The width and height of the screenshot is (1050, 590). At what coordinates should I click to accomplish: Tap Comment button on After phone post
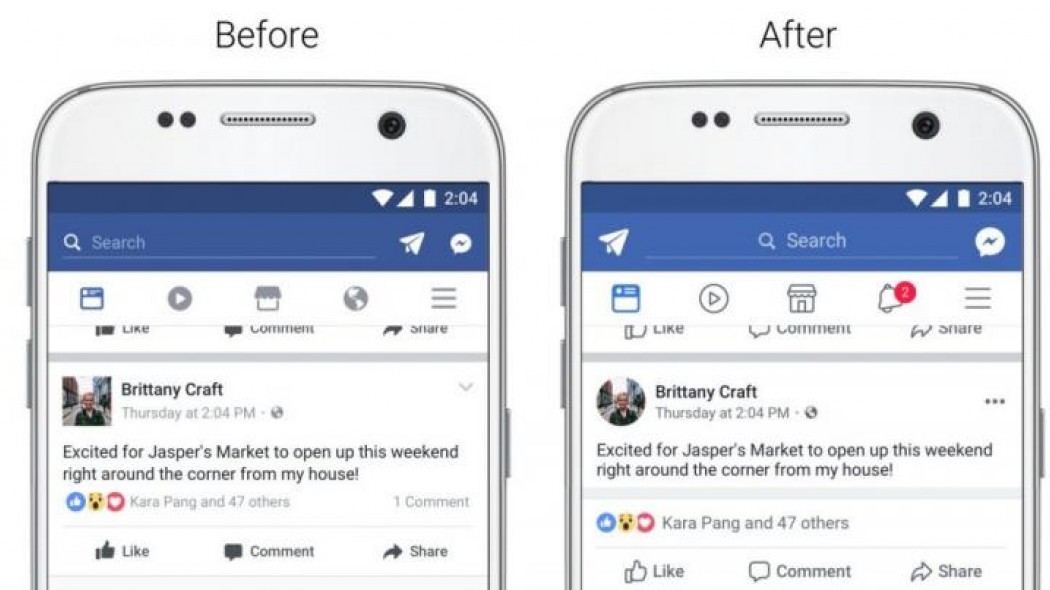click(x=800, y=571)
